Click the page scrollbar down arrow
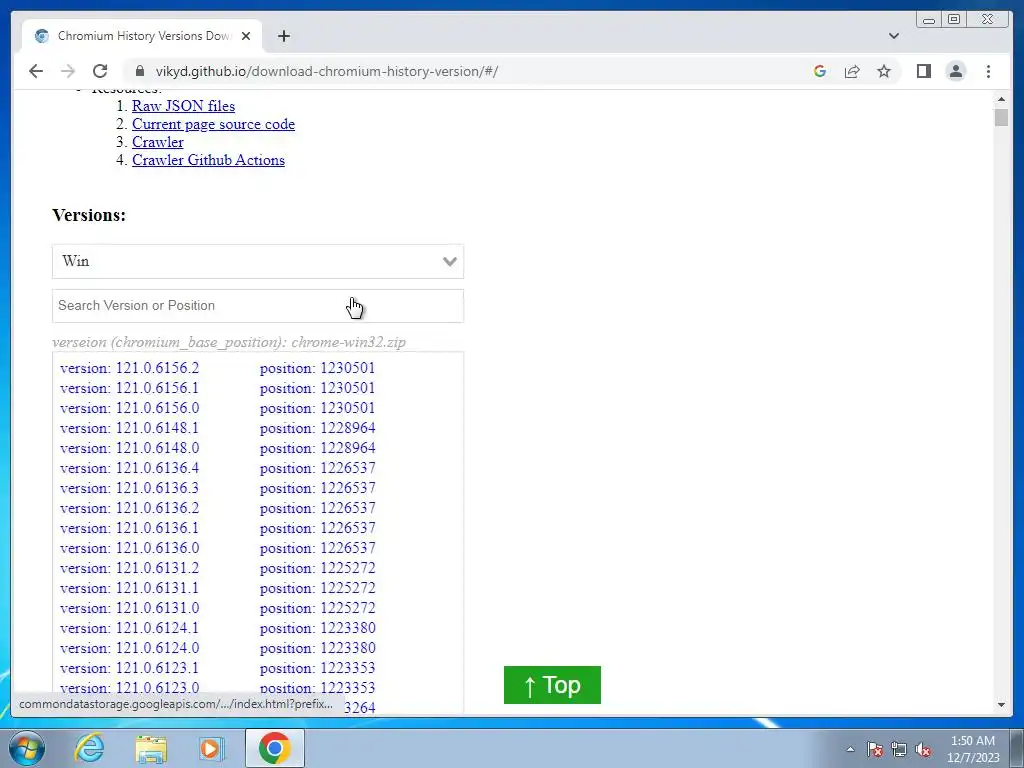1024x768 pixels. point(1001,705)
